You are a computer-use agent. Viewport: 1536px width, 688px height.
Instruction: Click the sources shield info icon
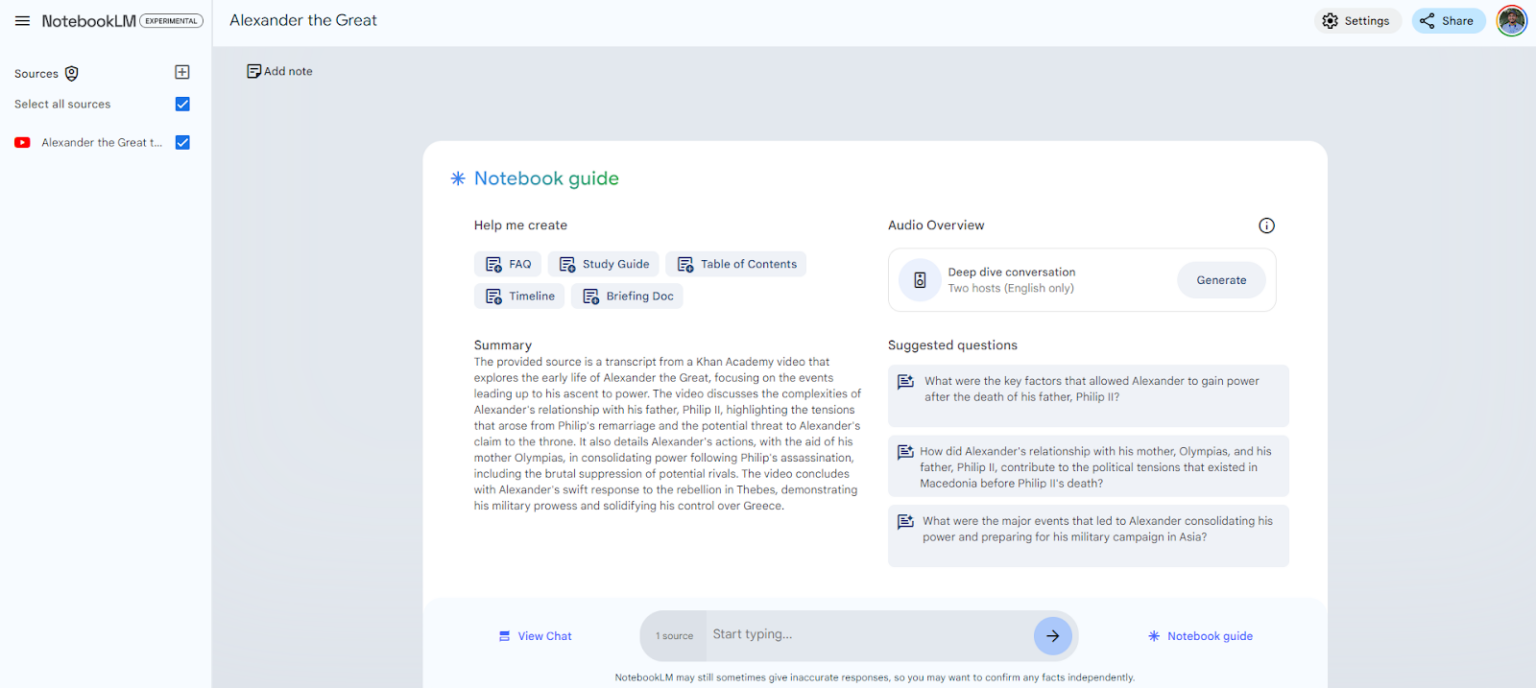pos(71,74)
